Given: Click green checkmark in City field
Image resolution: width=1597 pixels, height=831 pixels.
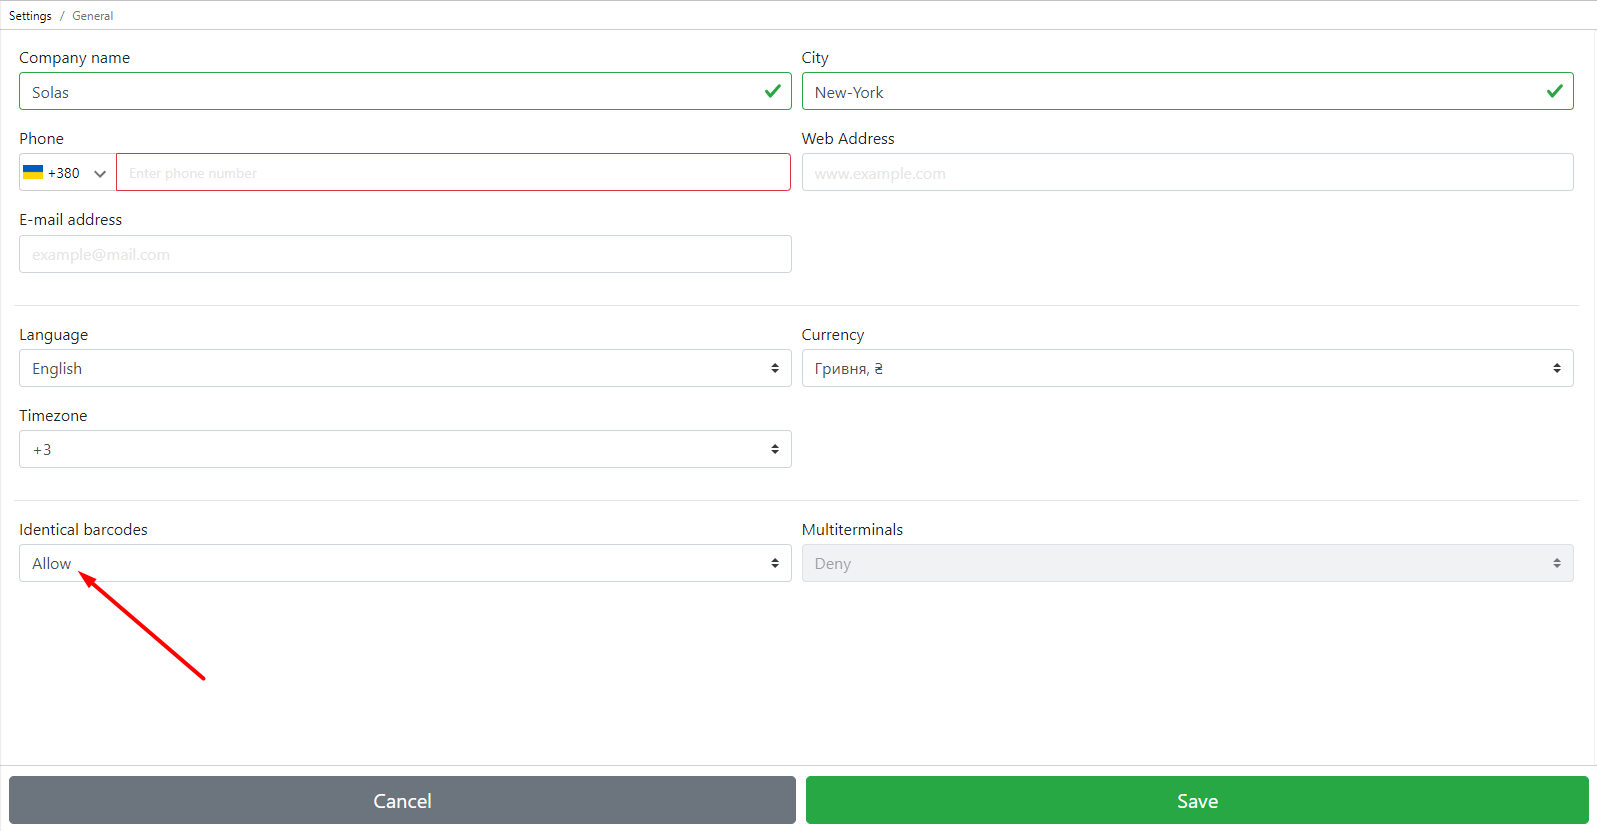Looking at the screenshot, I should tap(1554, 91).
